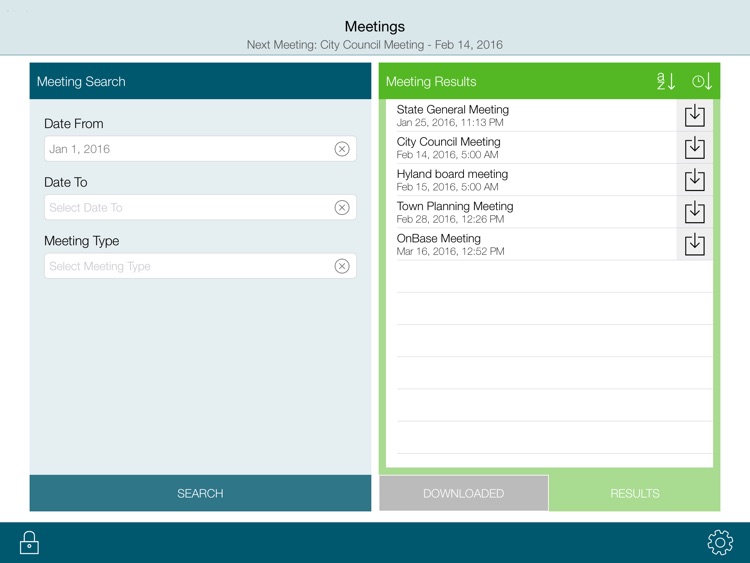Viewport: 750px width, 563px height.
Task: Open the Select Meeting Type picker
Action: (x=200, y=266)
